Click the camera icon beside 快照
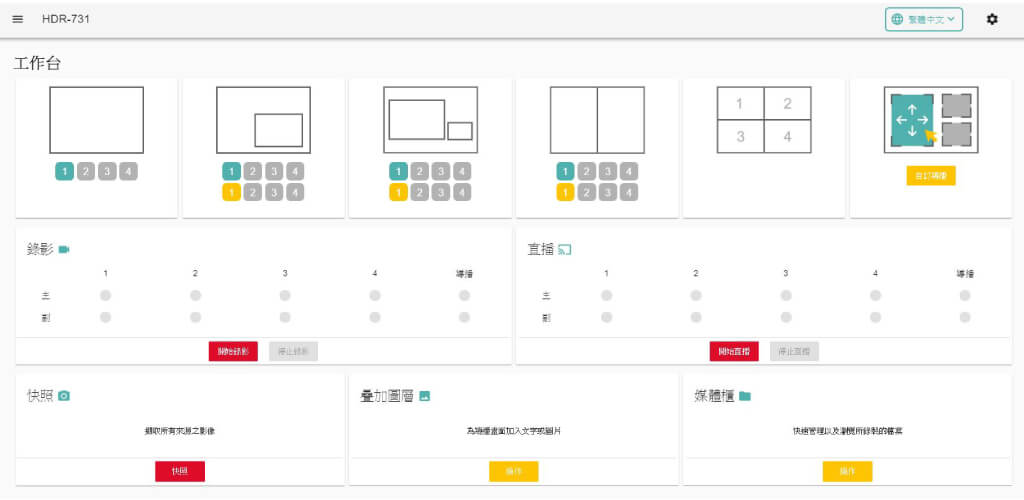Screen dimensions: 1024x500 pos(64,396)
